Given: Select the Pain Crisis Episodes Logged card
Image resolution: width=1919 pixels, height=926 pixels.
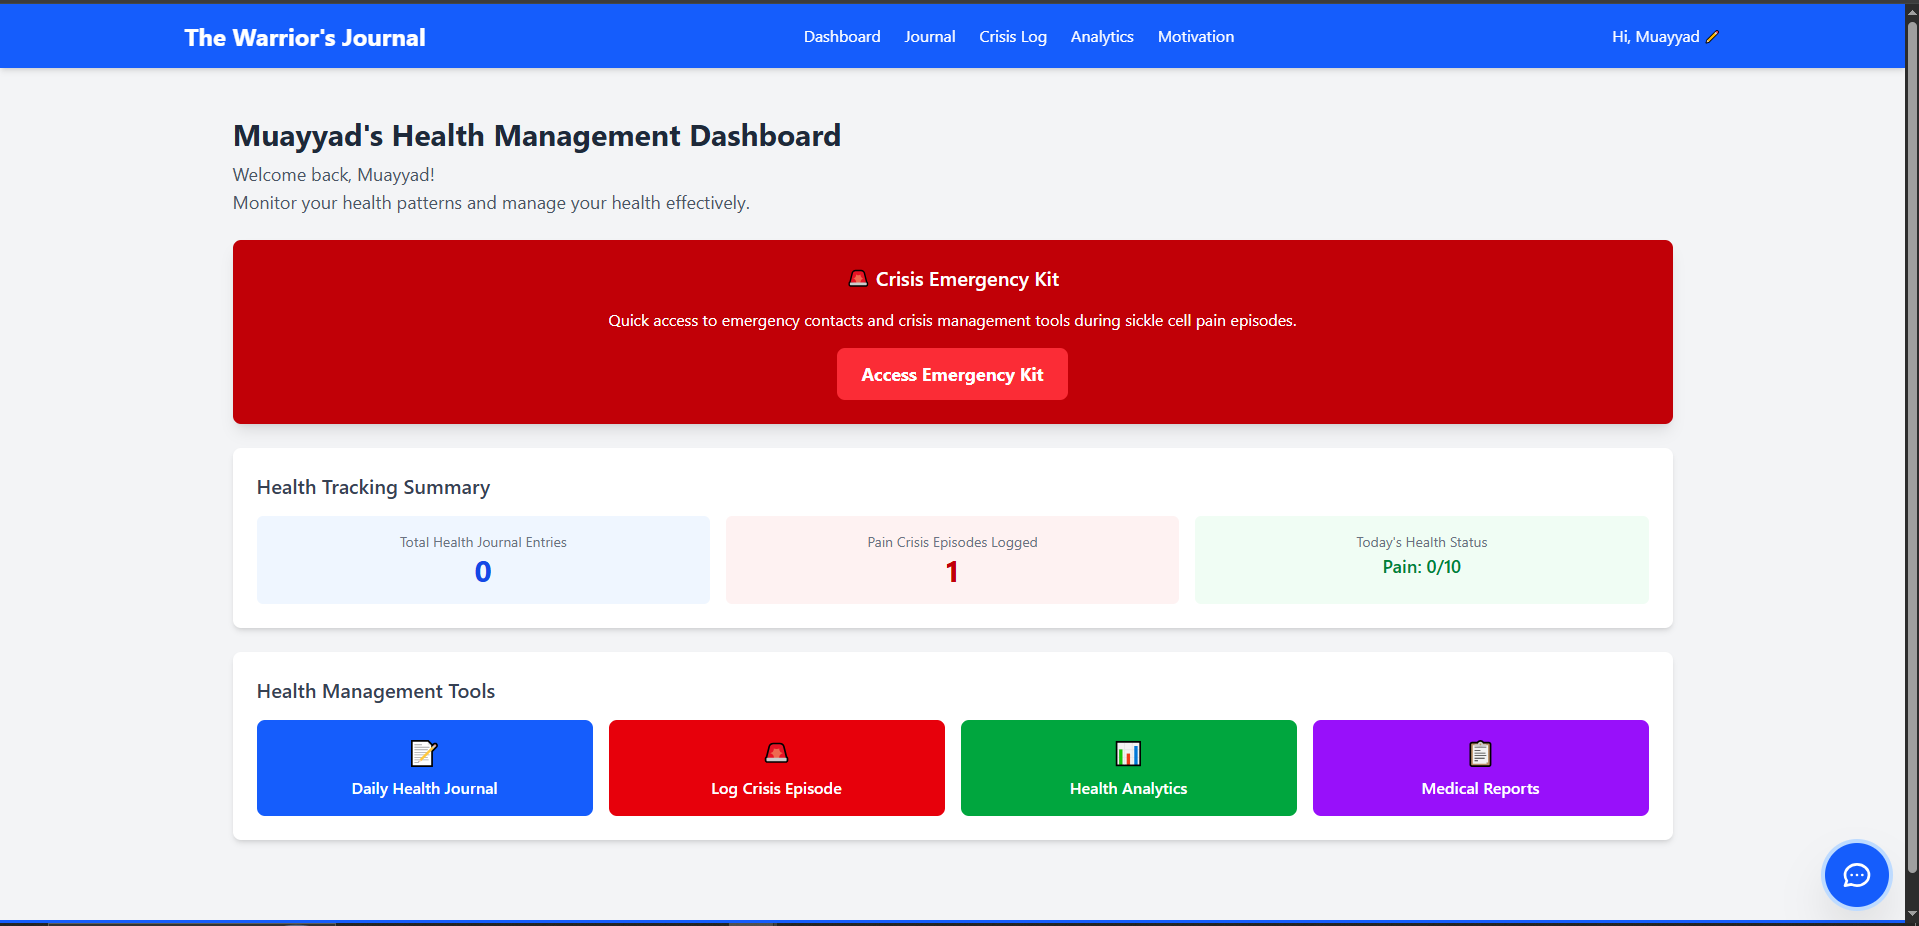Looking at the screenshot, I should tap(952, 560).
